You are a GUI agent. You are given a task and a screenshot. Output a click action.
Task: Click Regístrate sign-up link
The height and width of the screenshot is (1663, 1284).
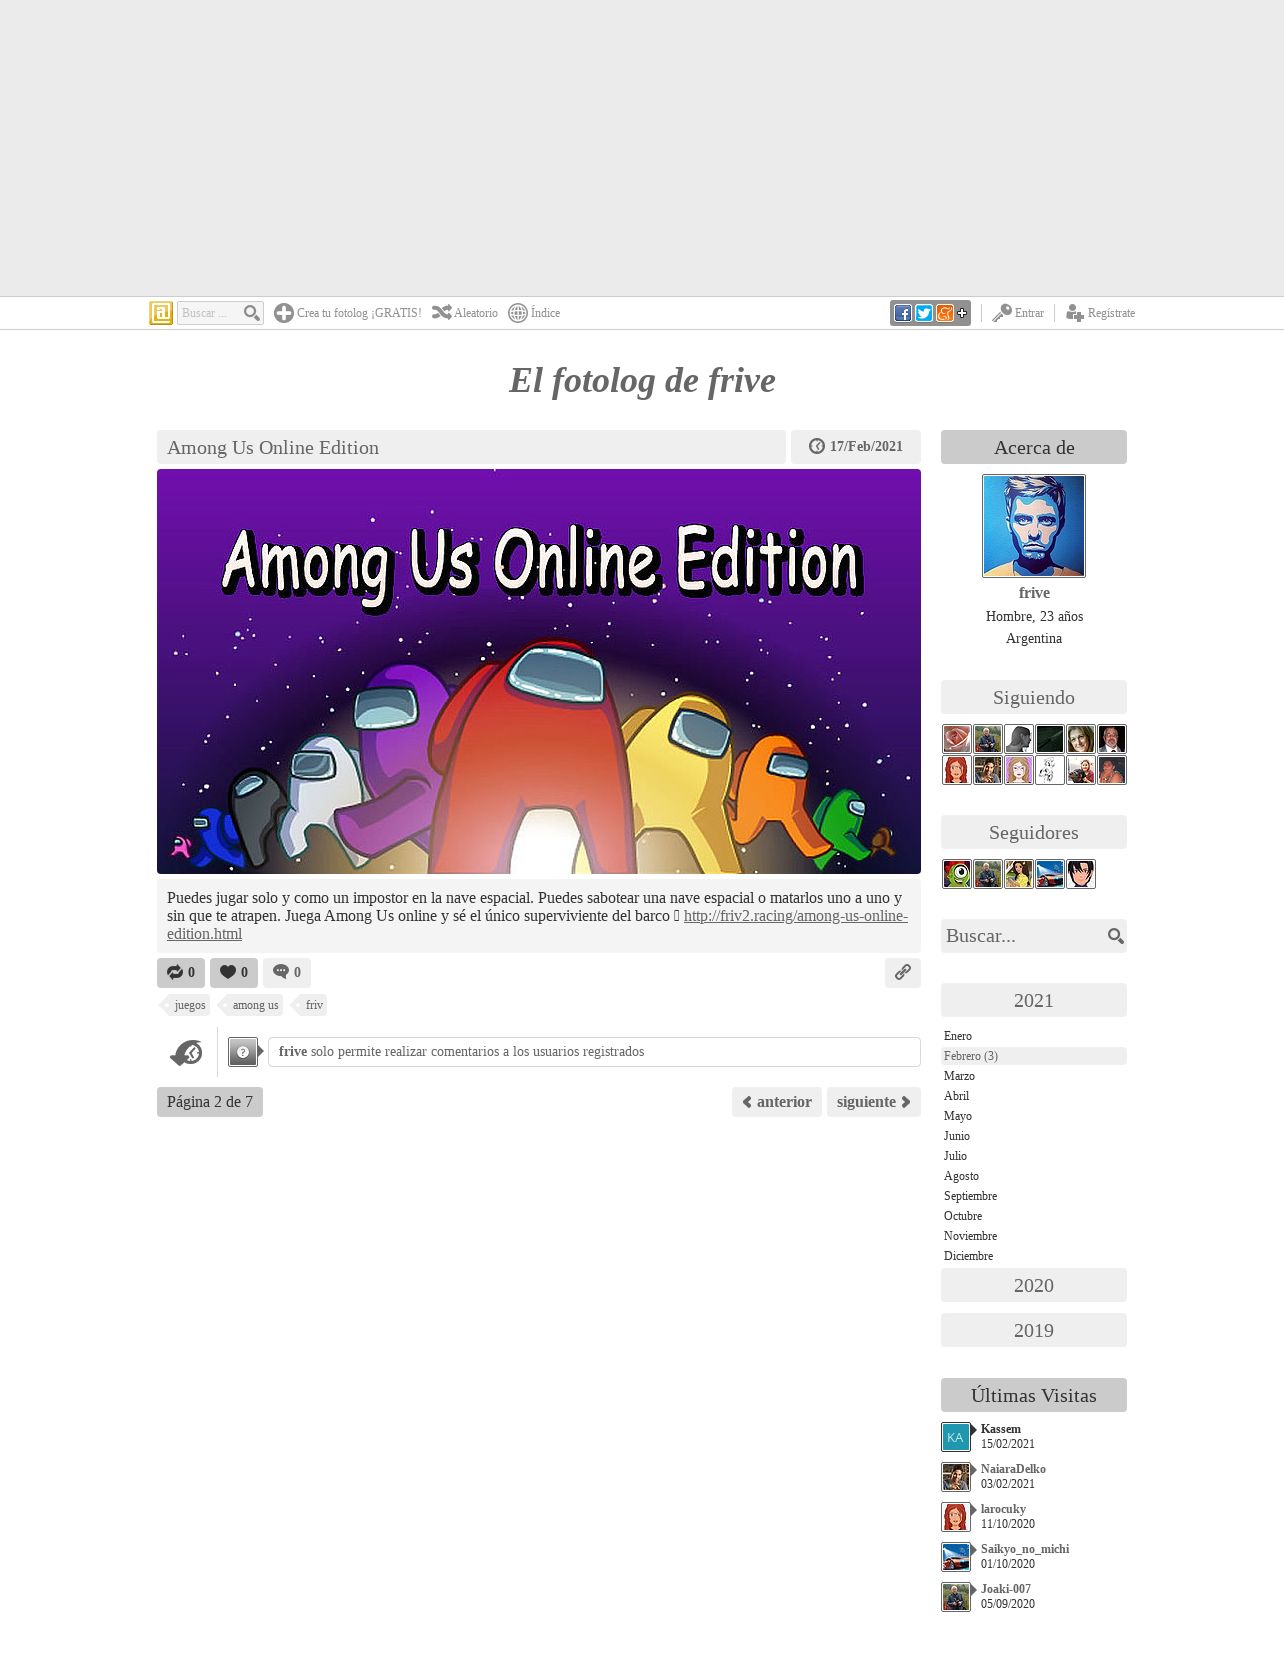[1100, 313]
